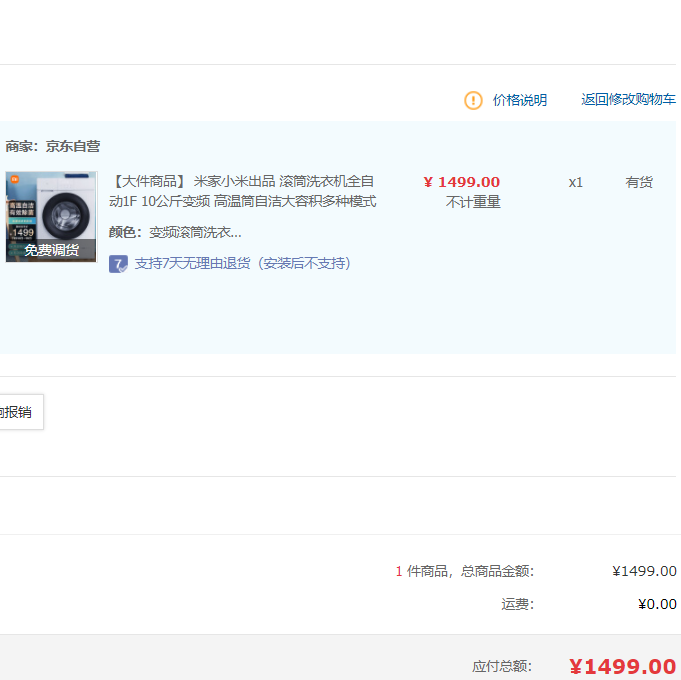
Task: Go back via 返回修改购物车 link
Action: 628,100
